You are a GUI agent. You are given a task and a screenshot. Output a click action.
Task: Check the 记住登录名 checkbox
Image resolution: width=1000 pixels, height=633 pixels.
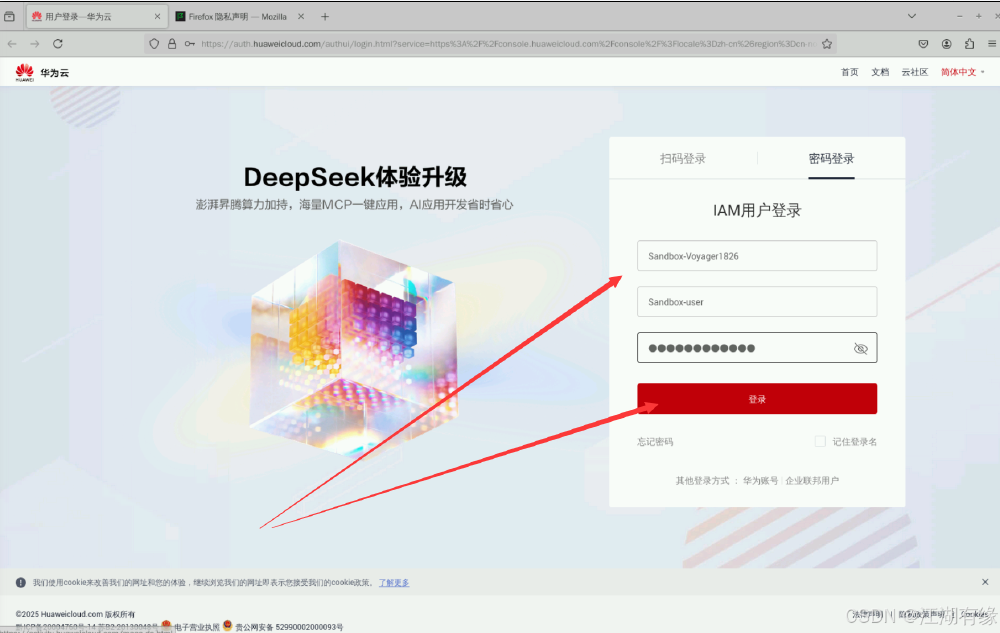click(x=820, y=441)
